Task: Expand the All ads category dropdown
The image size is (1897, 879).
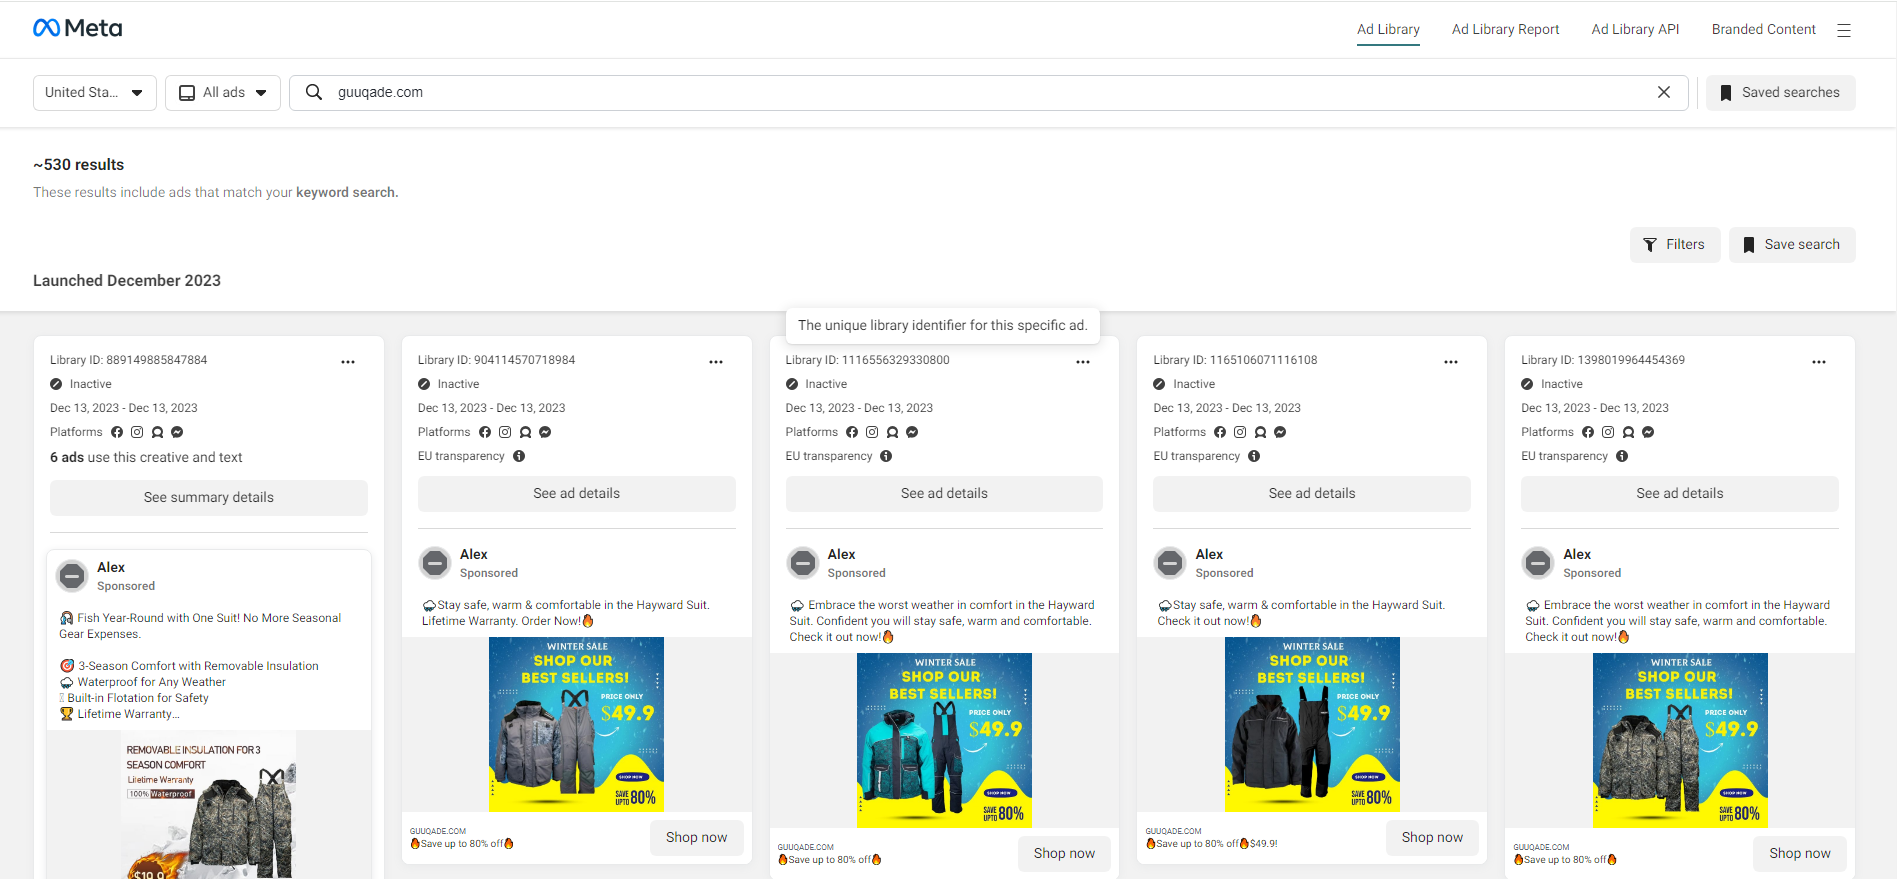Action: (223, 92)
